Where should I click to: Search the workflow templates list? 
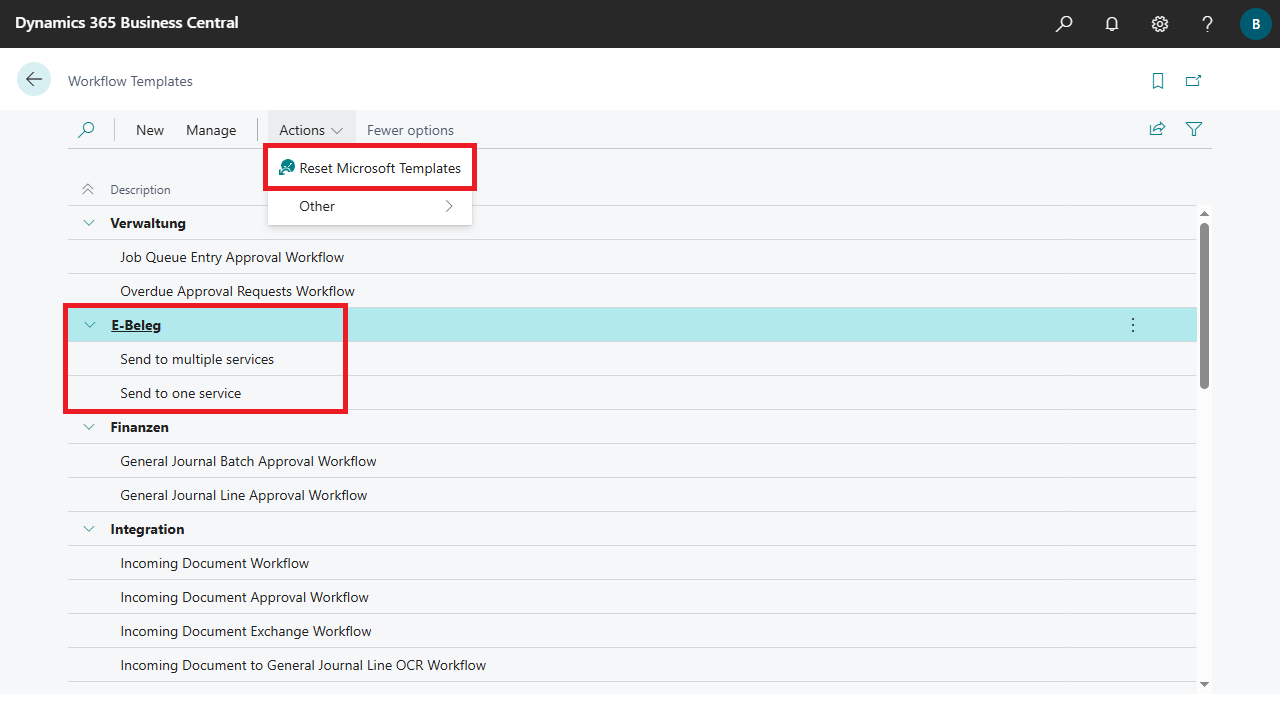pyautogui.click(x=87, y=129)
